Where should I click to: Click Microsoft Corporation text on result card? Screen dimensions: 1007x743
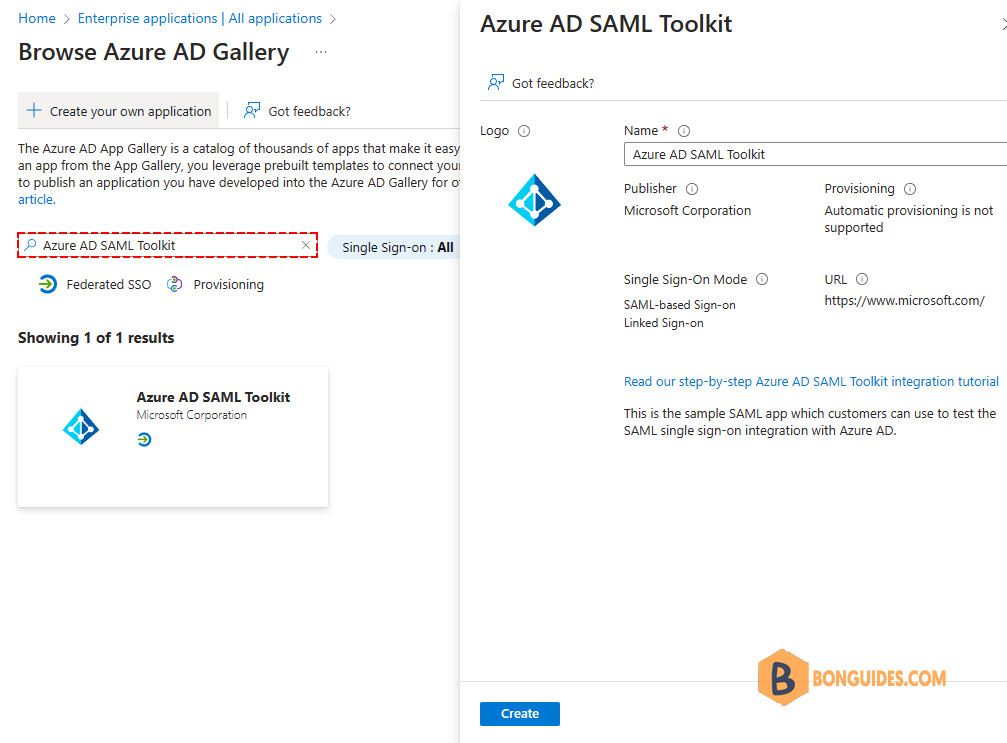pos(191,415)
